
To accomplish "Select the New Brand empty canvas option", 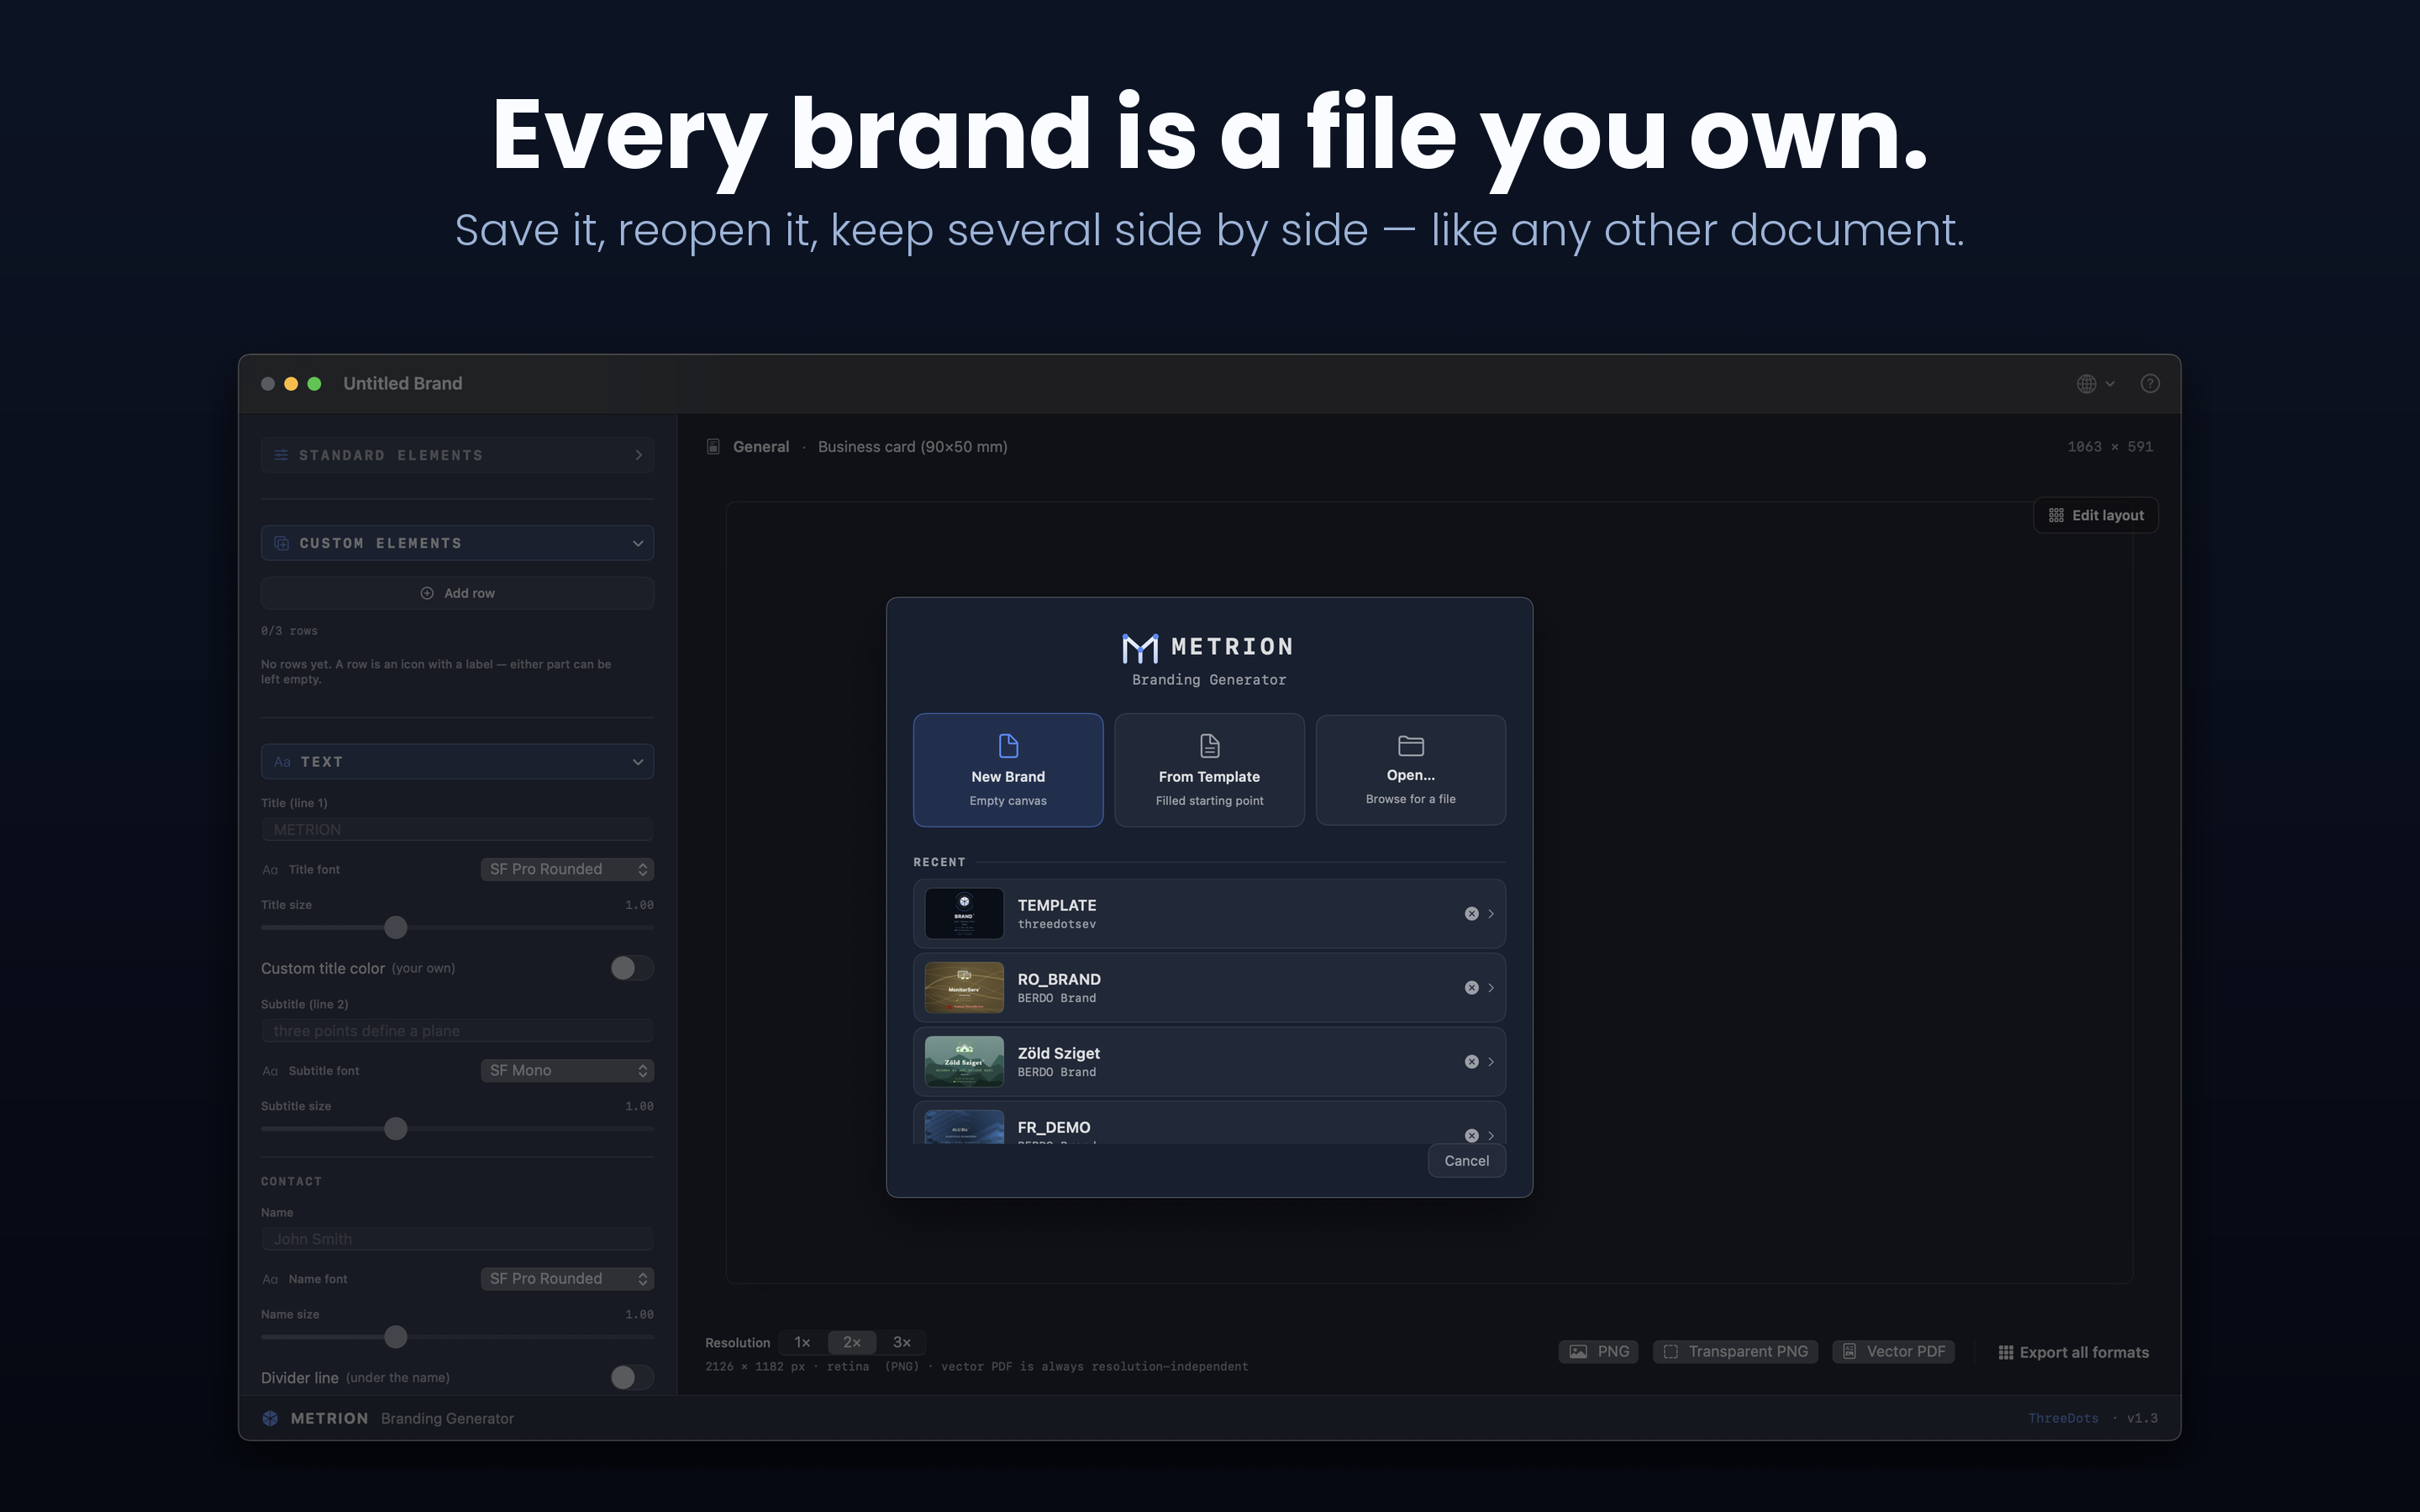I will pos(1008,770).
